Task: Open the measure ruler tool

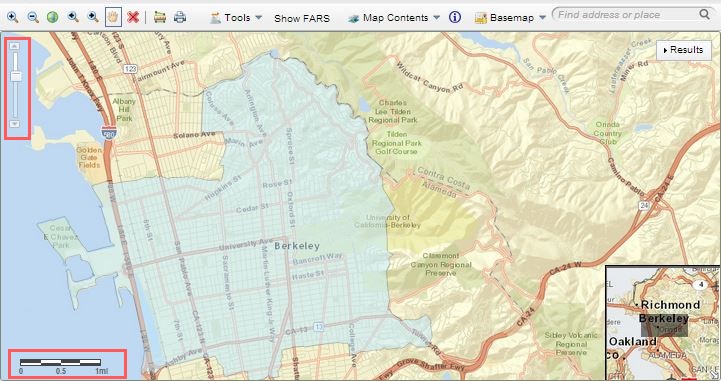Action: pyautogui.click(x=160, y=17)
